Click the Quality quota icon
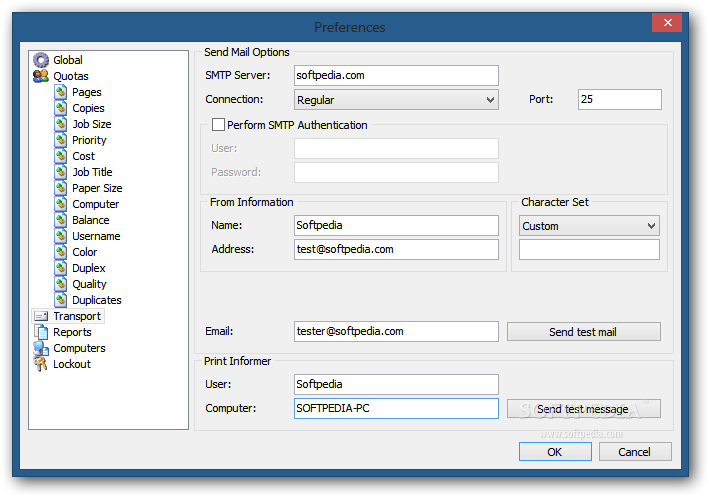 (x=61, y=284)
